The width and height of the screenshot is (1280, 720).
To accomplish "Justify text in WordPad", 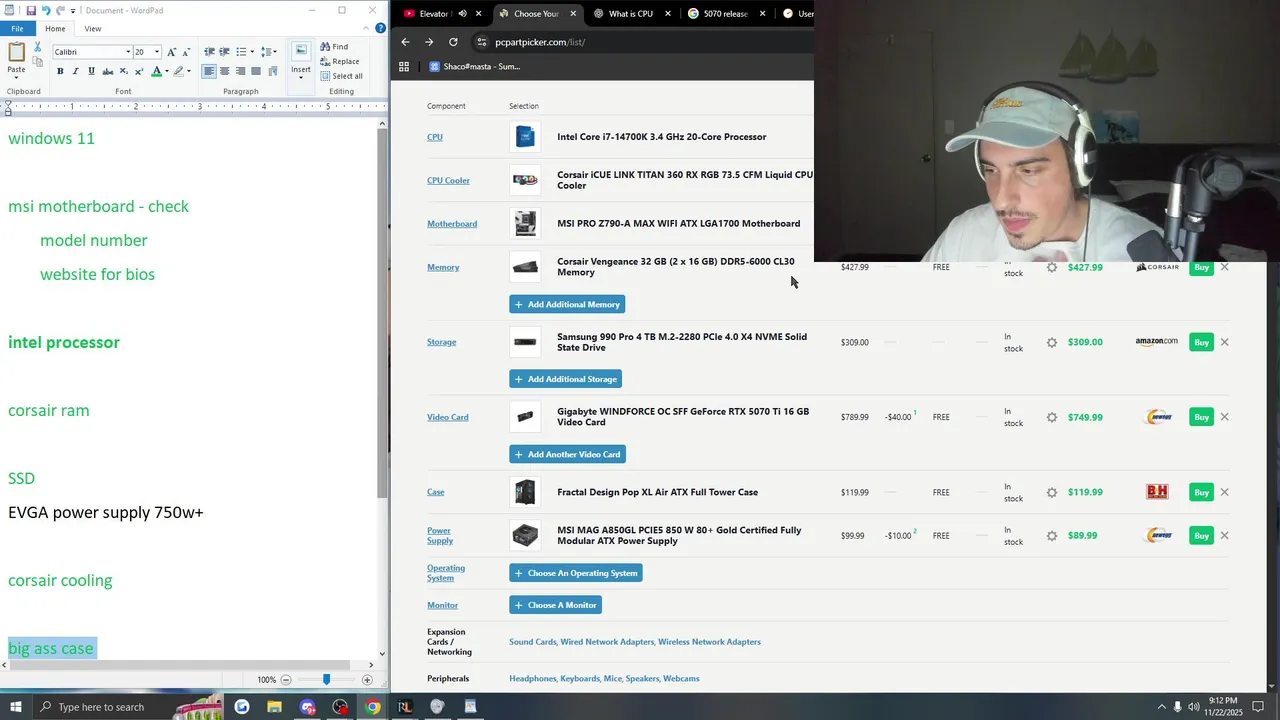I will coord(257,71).
